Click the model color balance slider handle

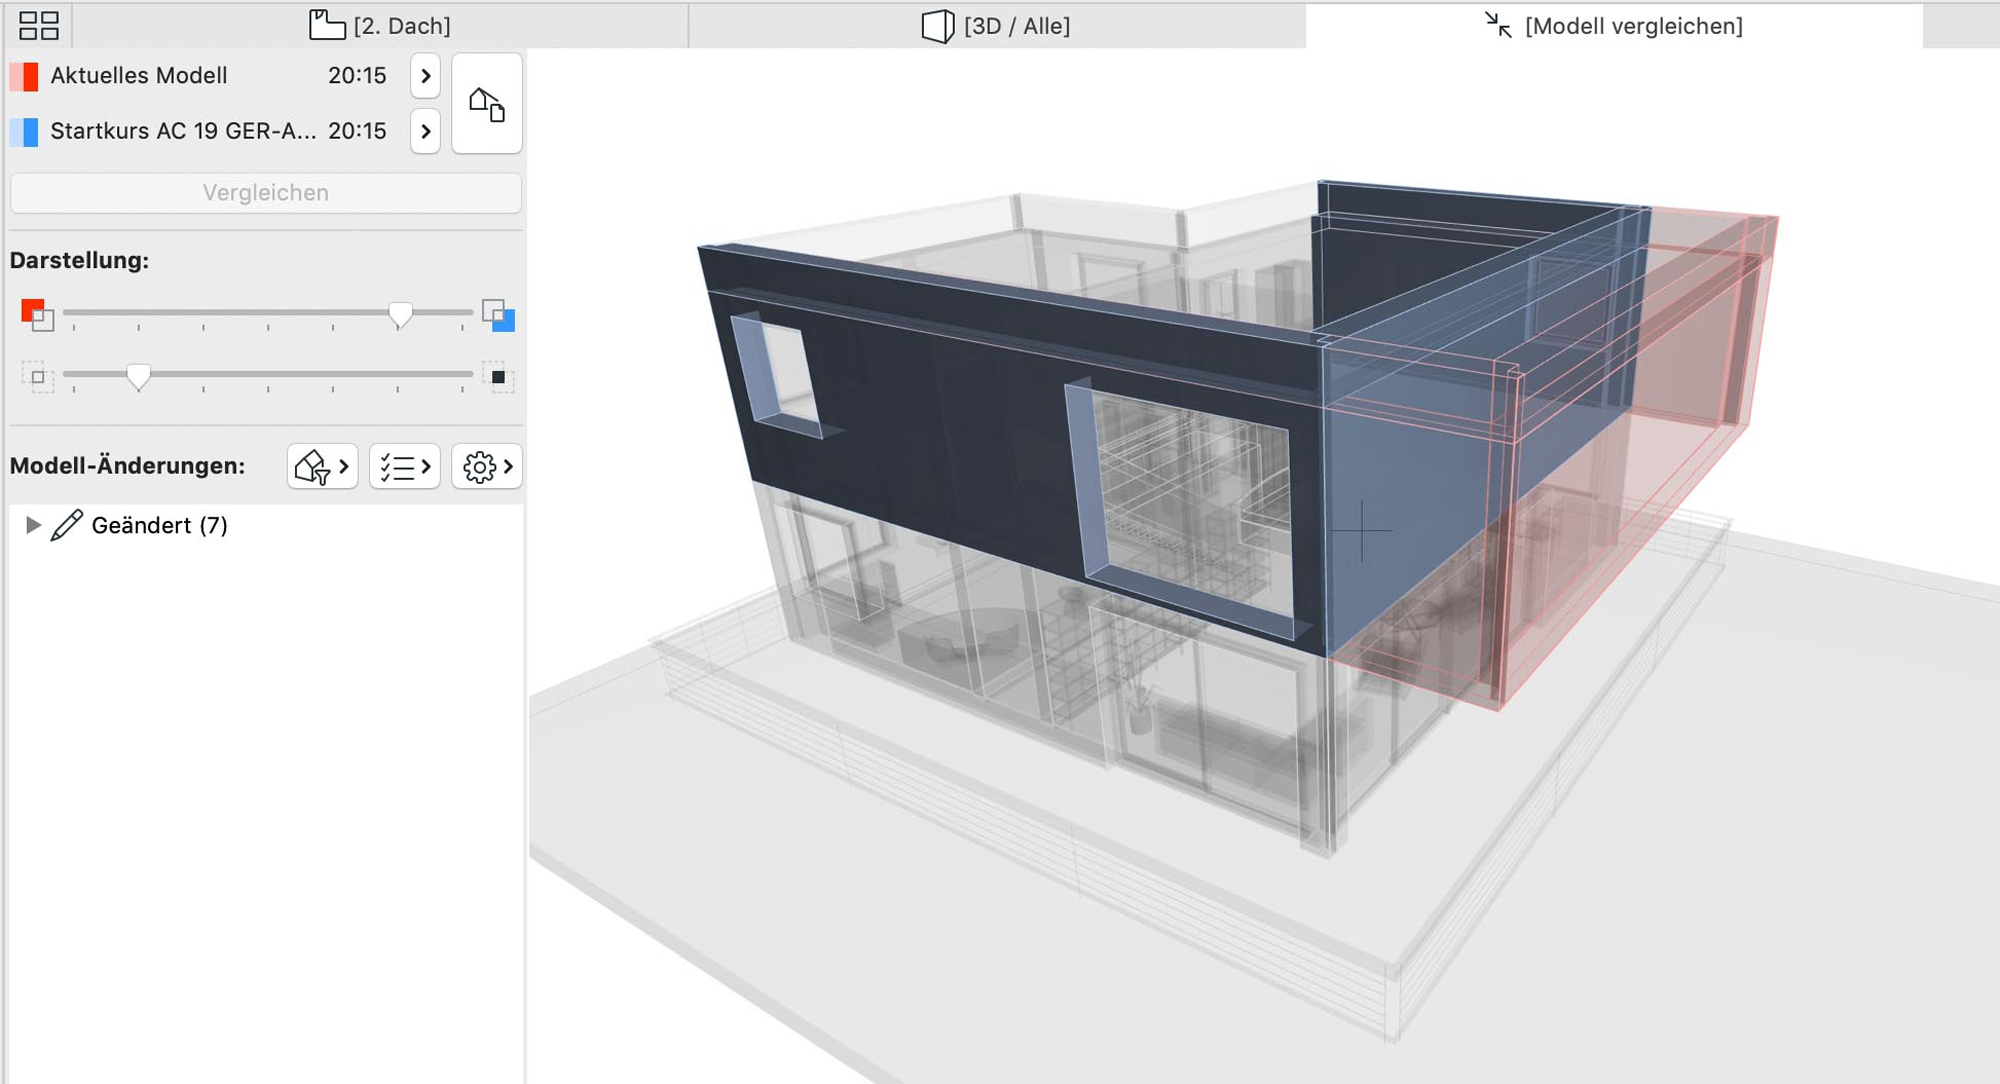tap(400, 315)
